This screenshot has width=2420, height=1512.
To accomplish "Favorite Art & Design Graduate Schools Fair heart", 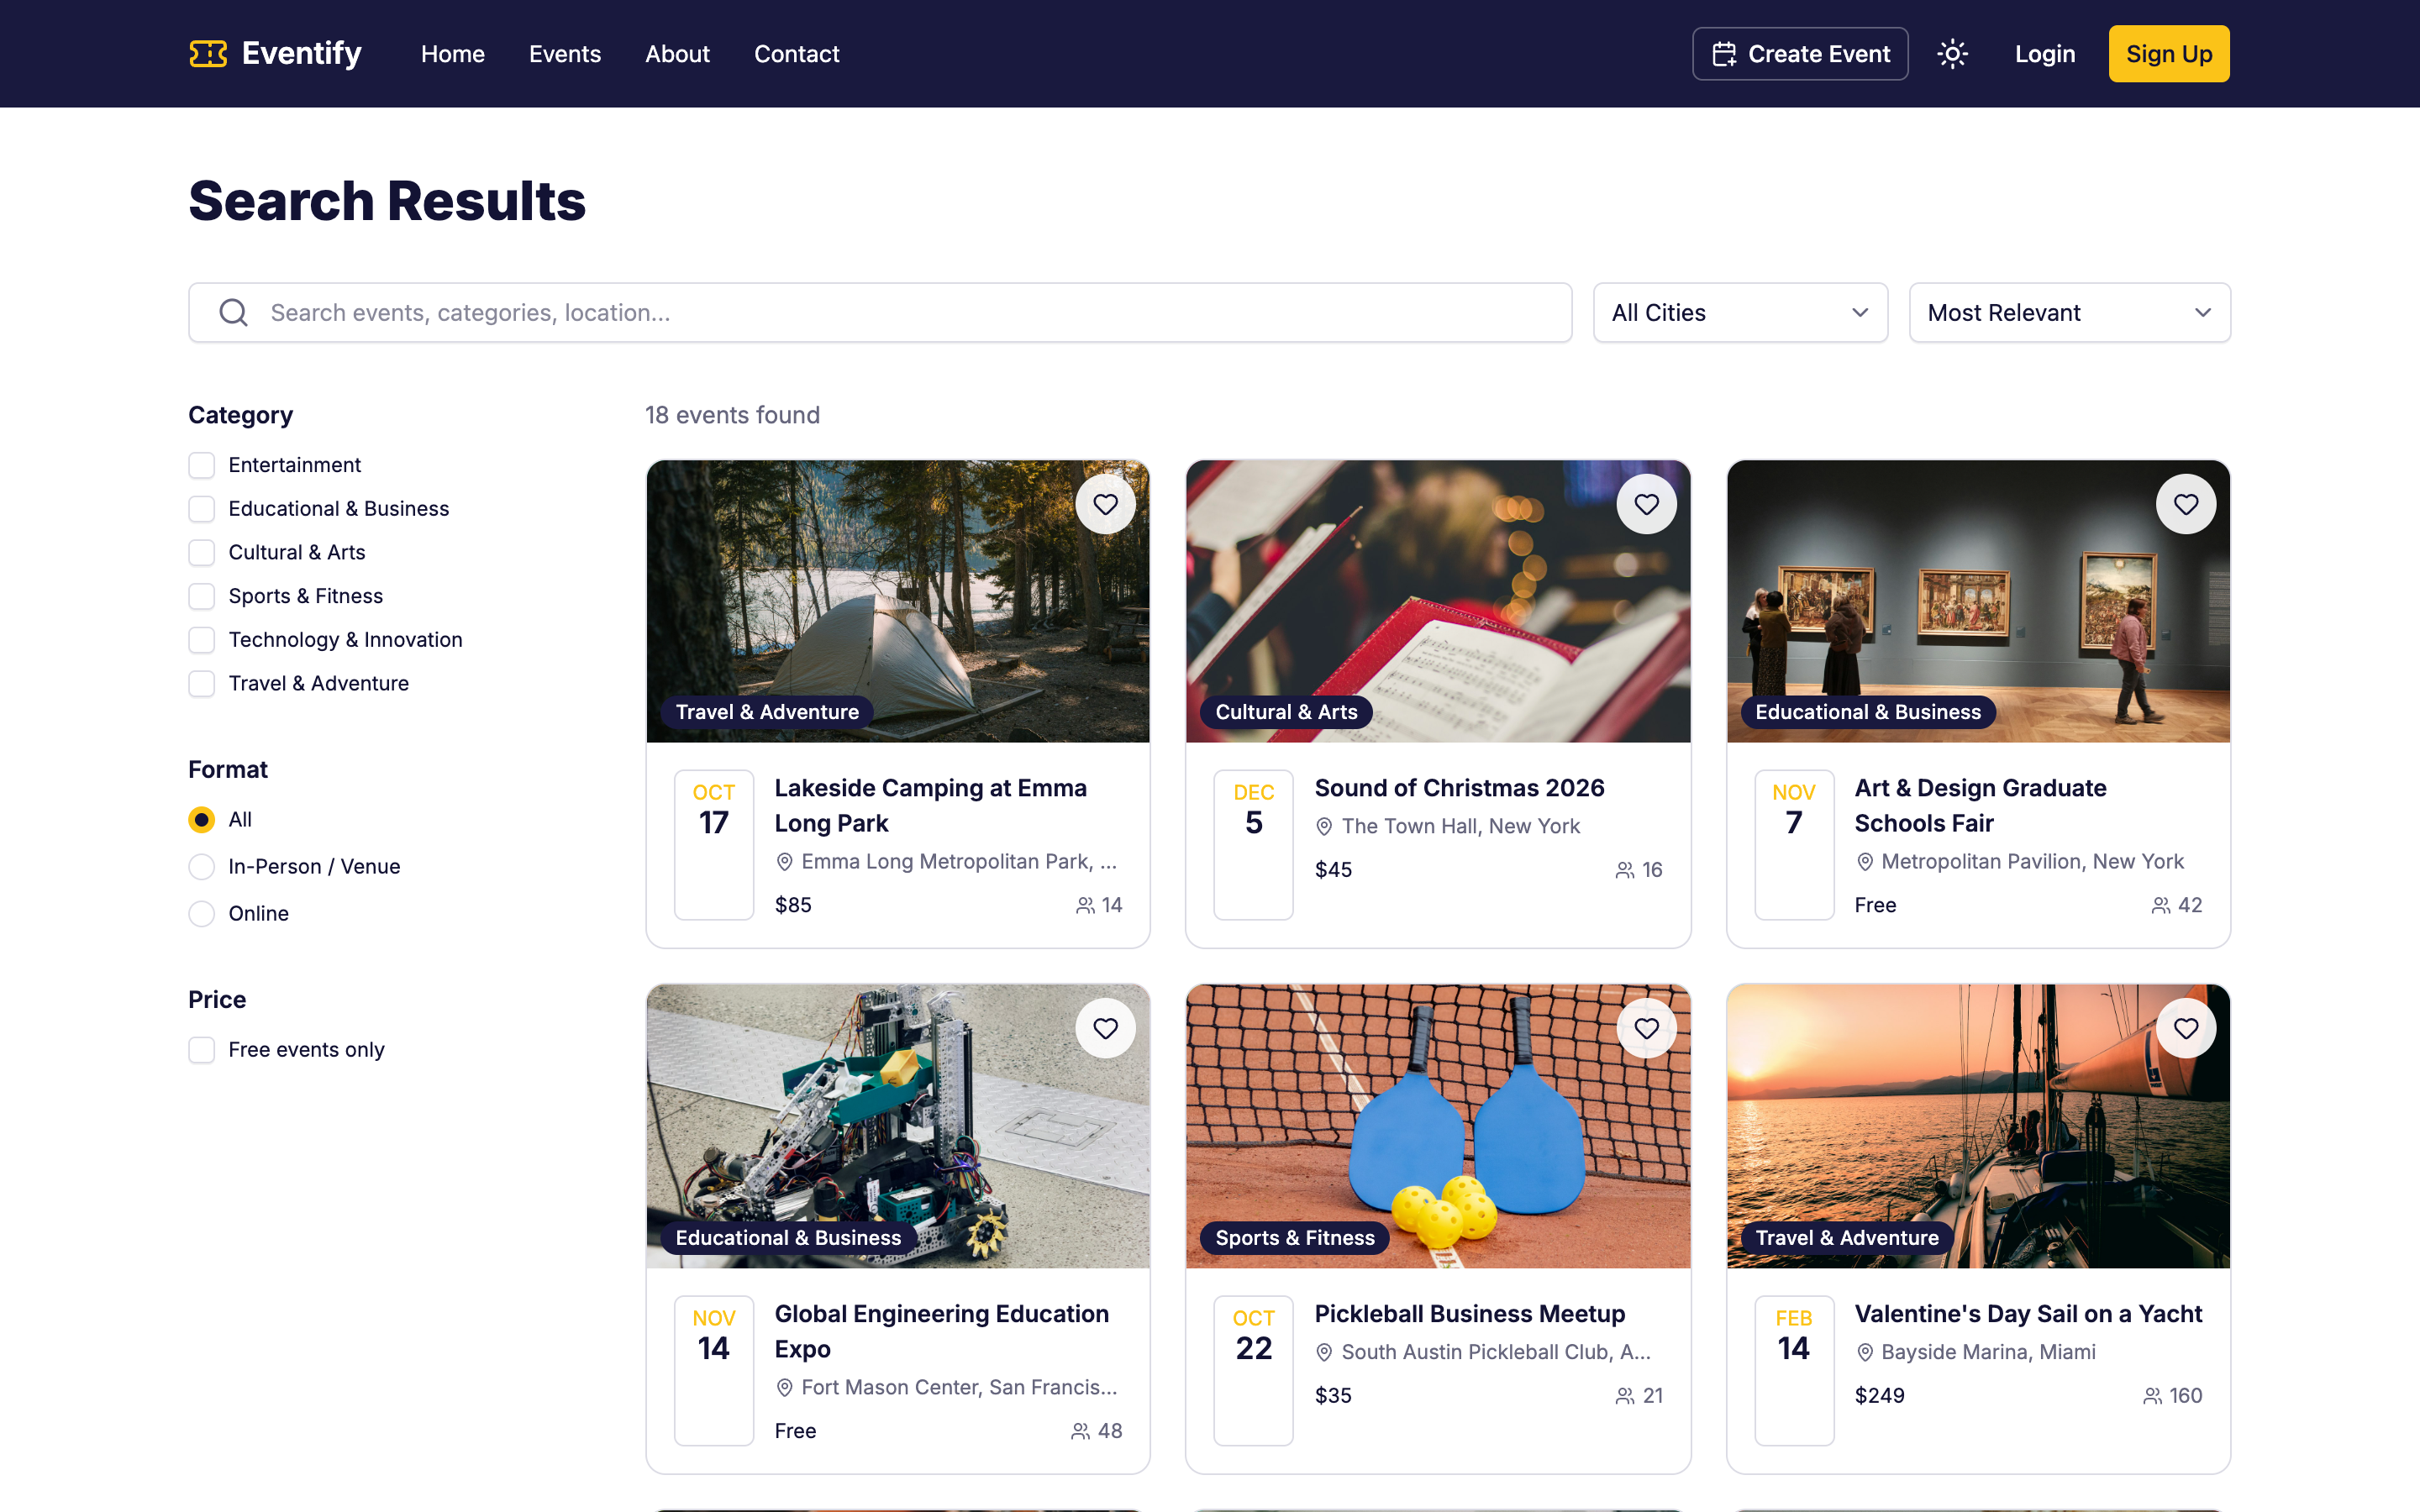I will point(2186,504).
